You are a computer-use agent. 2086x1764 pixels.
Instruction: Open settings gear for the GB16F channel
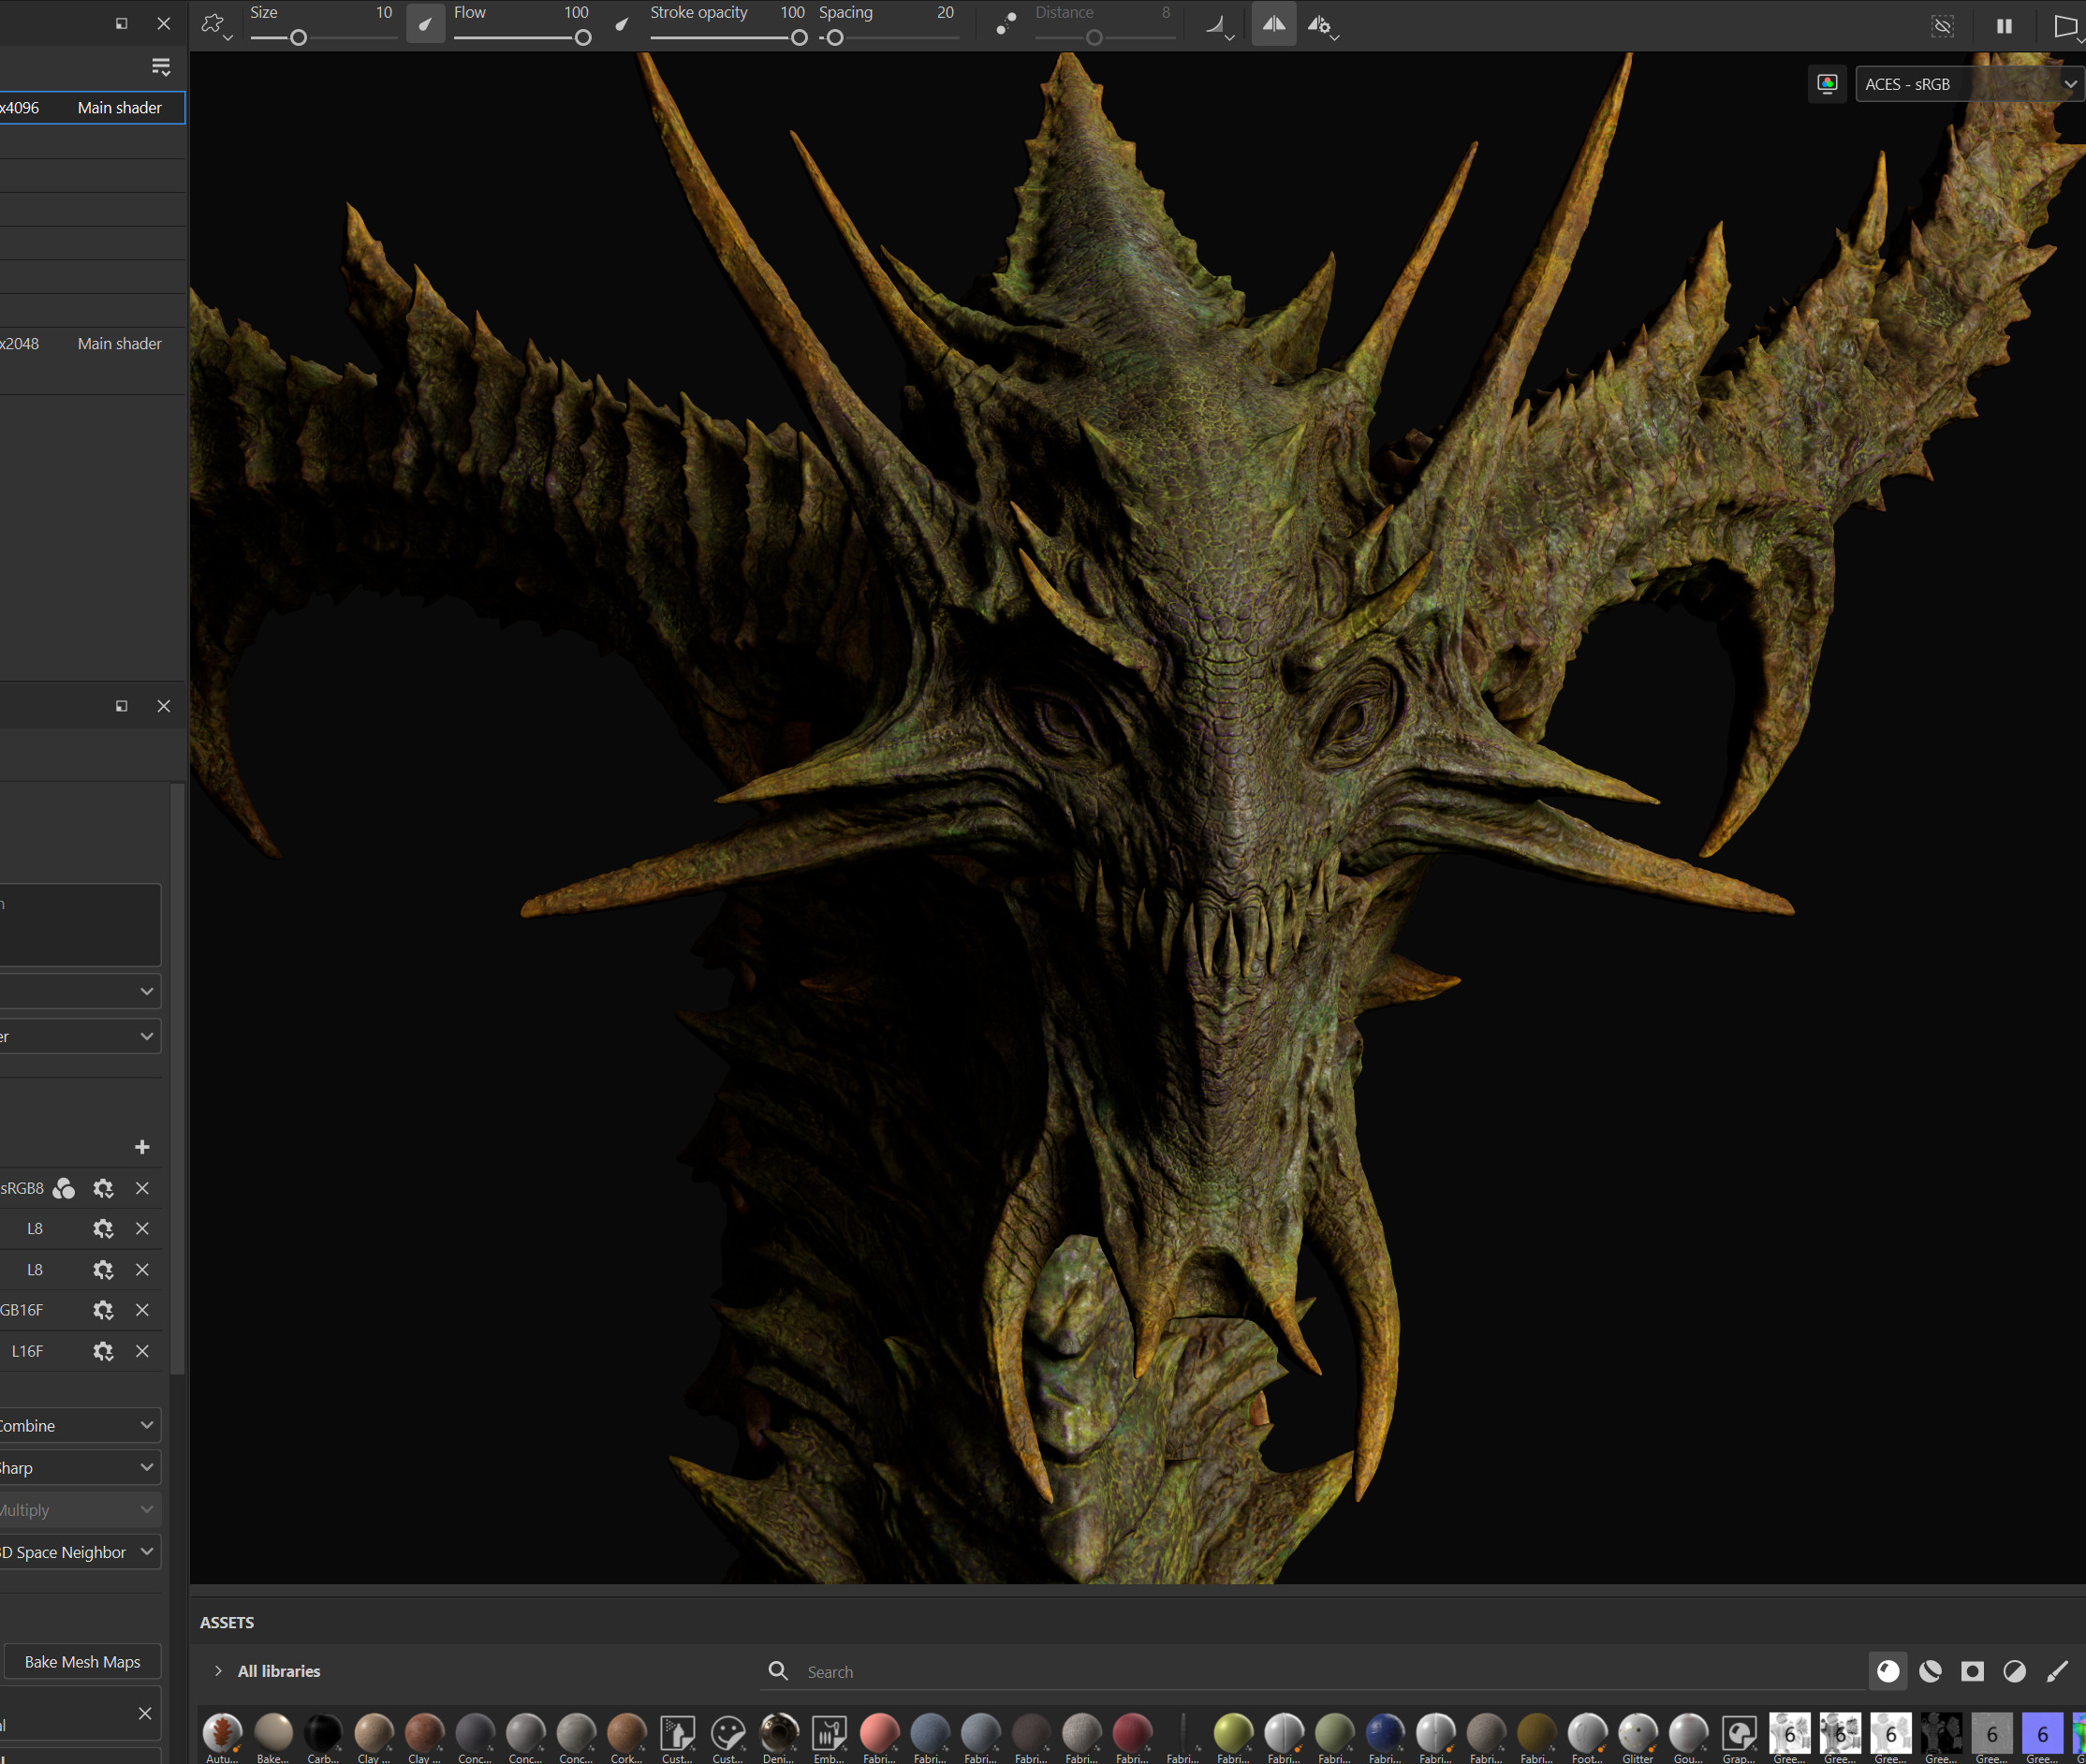(103, 1310)
